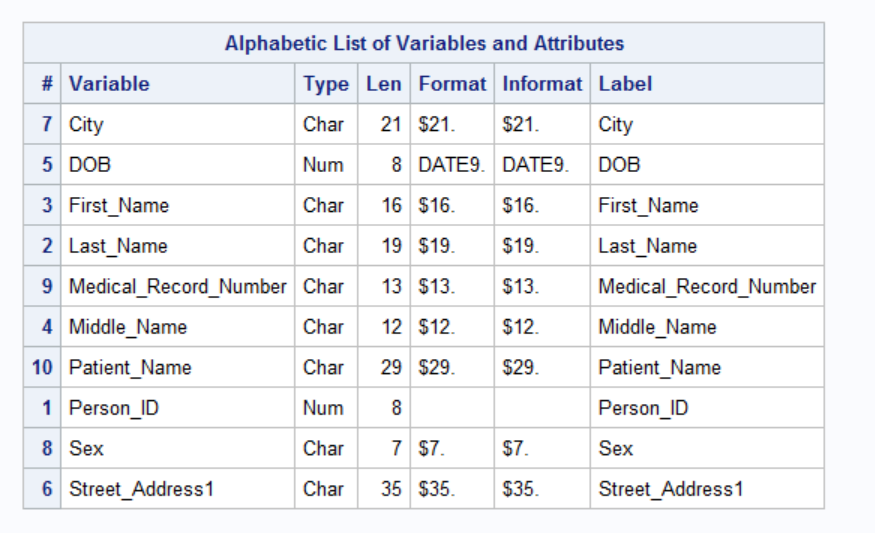
Task: Click the $35. format cell
Action: point(436,489)
